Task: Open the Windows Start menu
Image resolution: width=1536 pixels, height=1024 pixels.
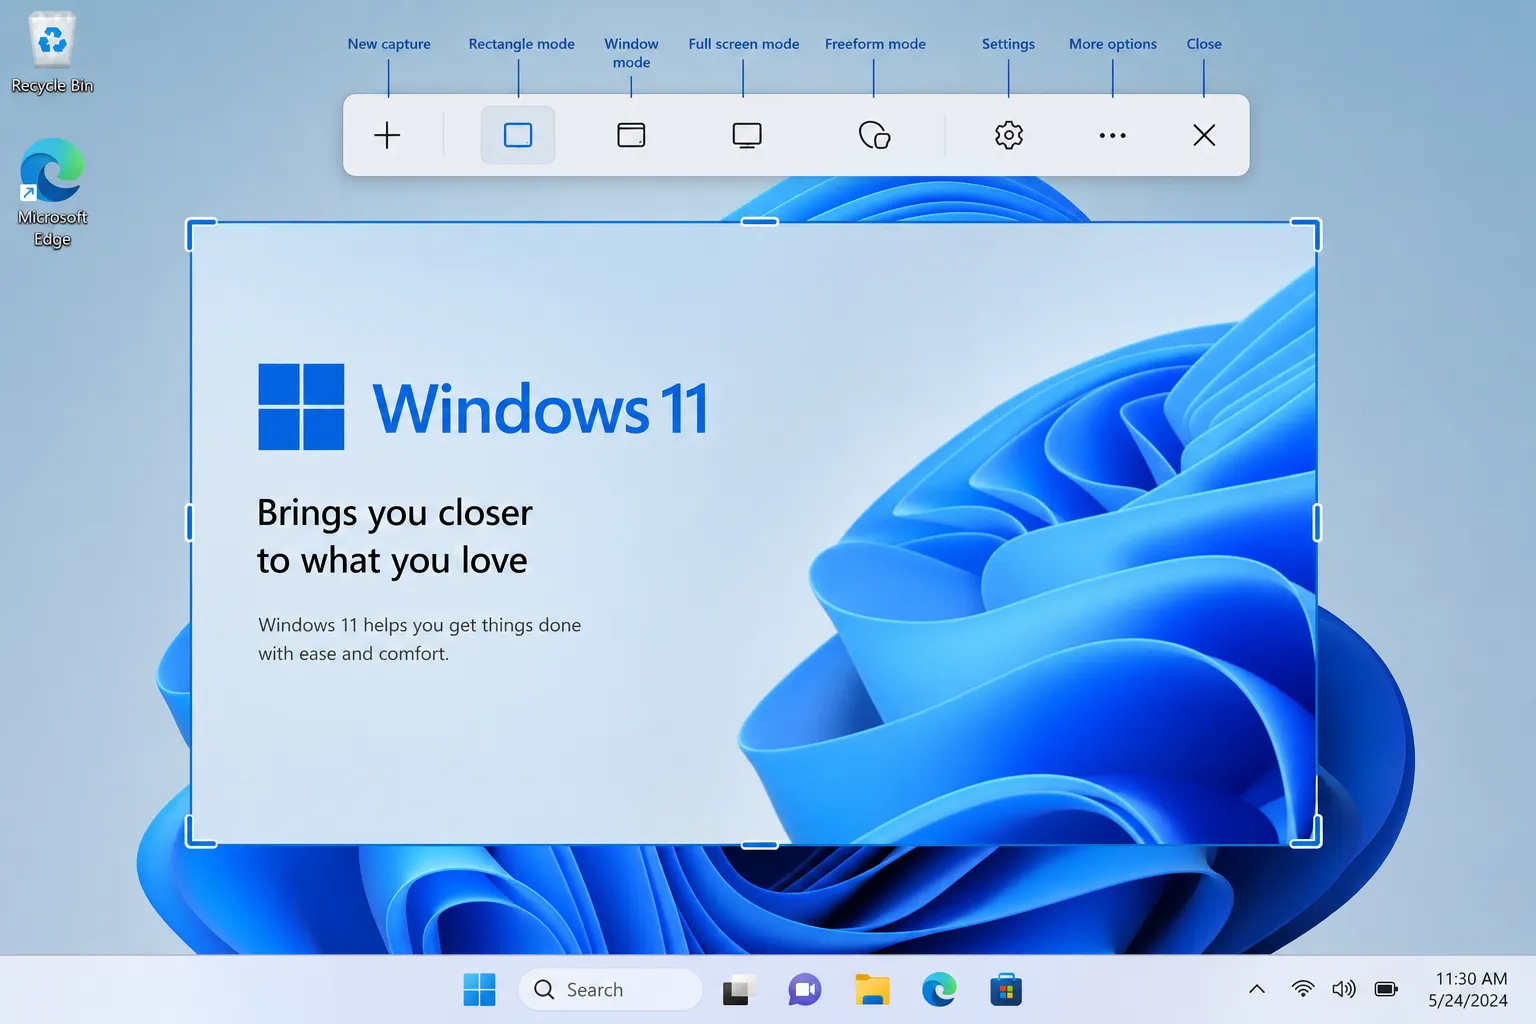Action: pos(479,990)
